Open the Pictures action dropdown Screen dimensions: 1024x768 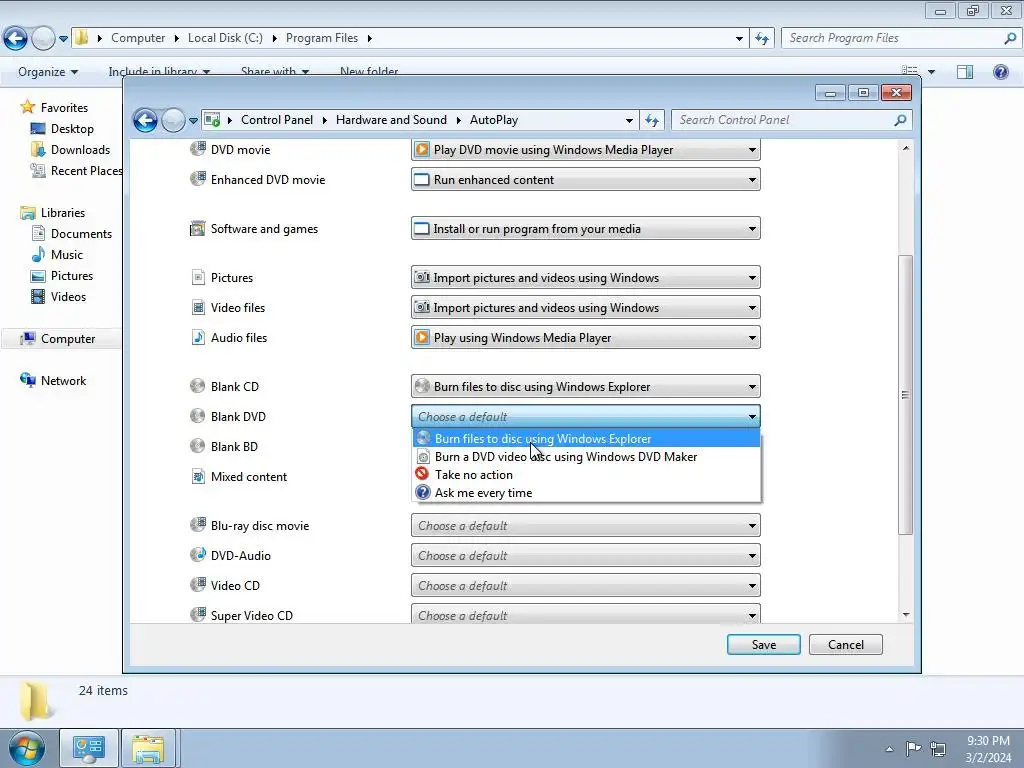pyautogui.click(x=585, y=278)
